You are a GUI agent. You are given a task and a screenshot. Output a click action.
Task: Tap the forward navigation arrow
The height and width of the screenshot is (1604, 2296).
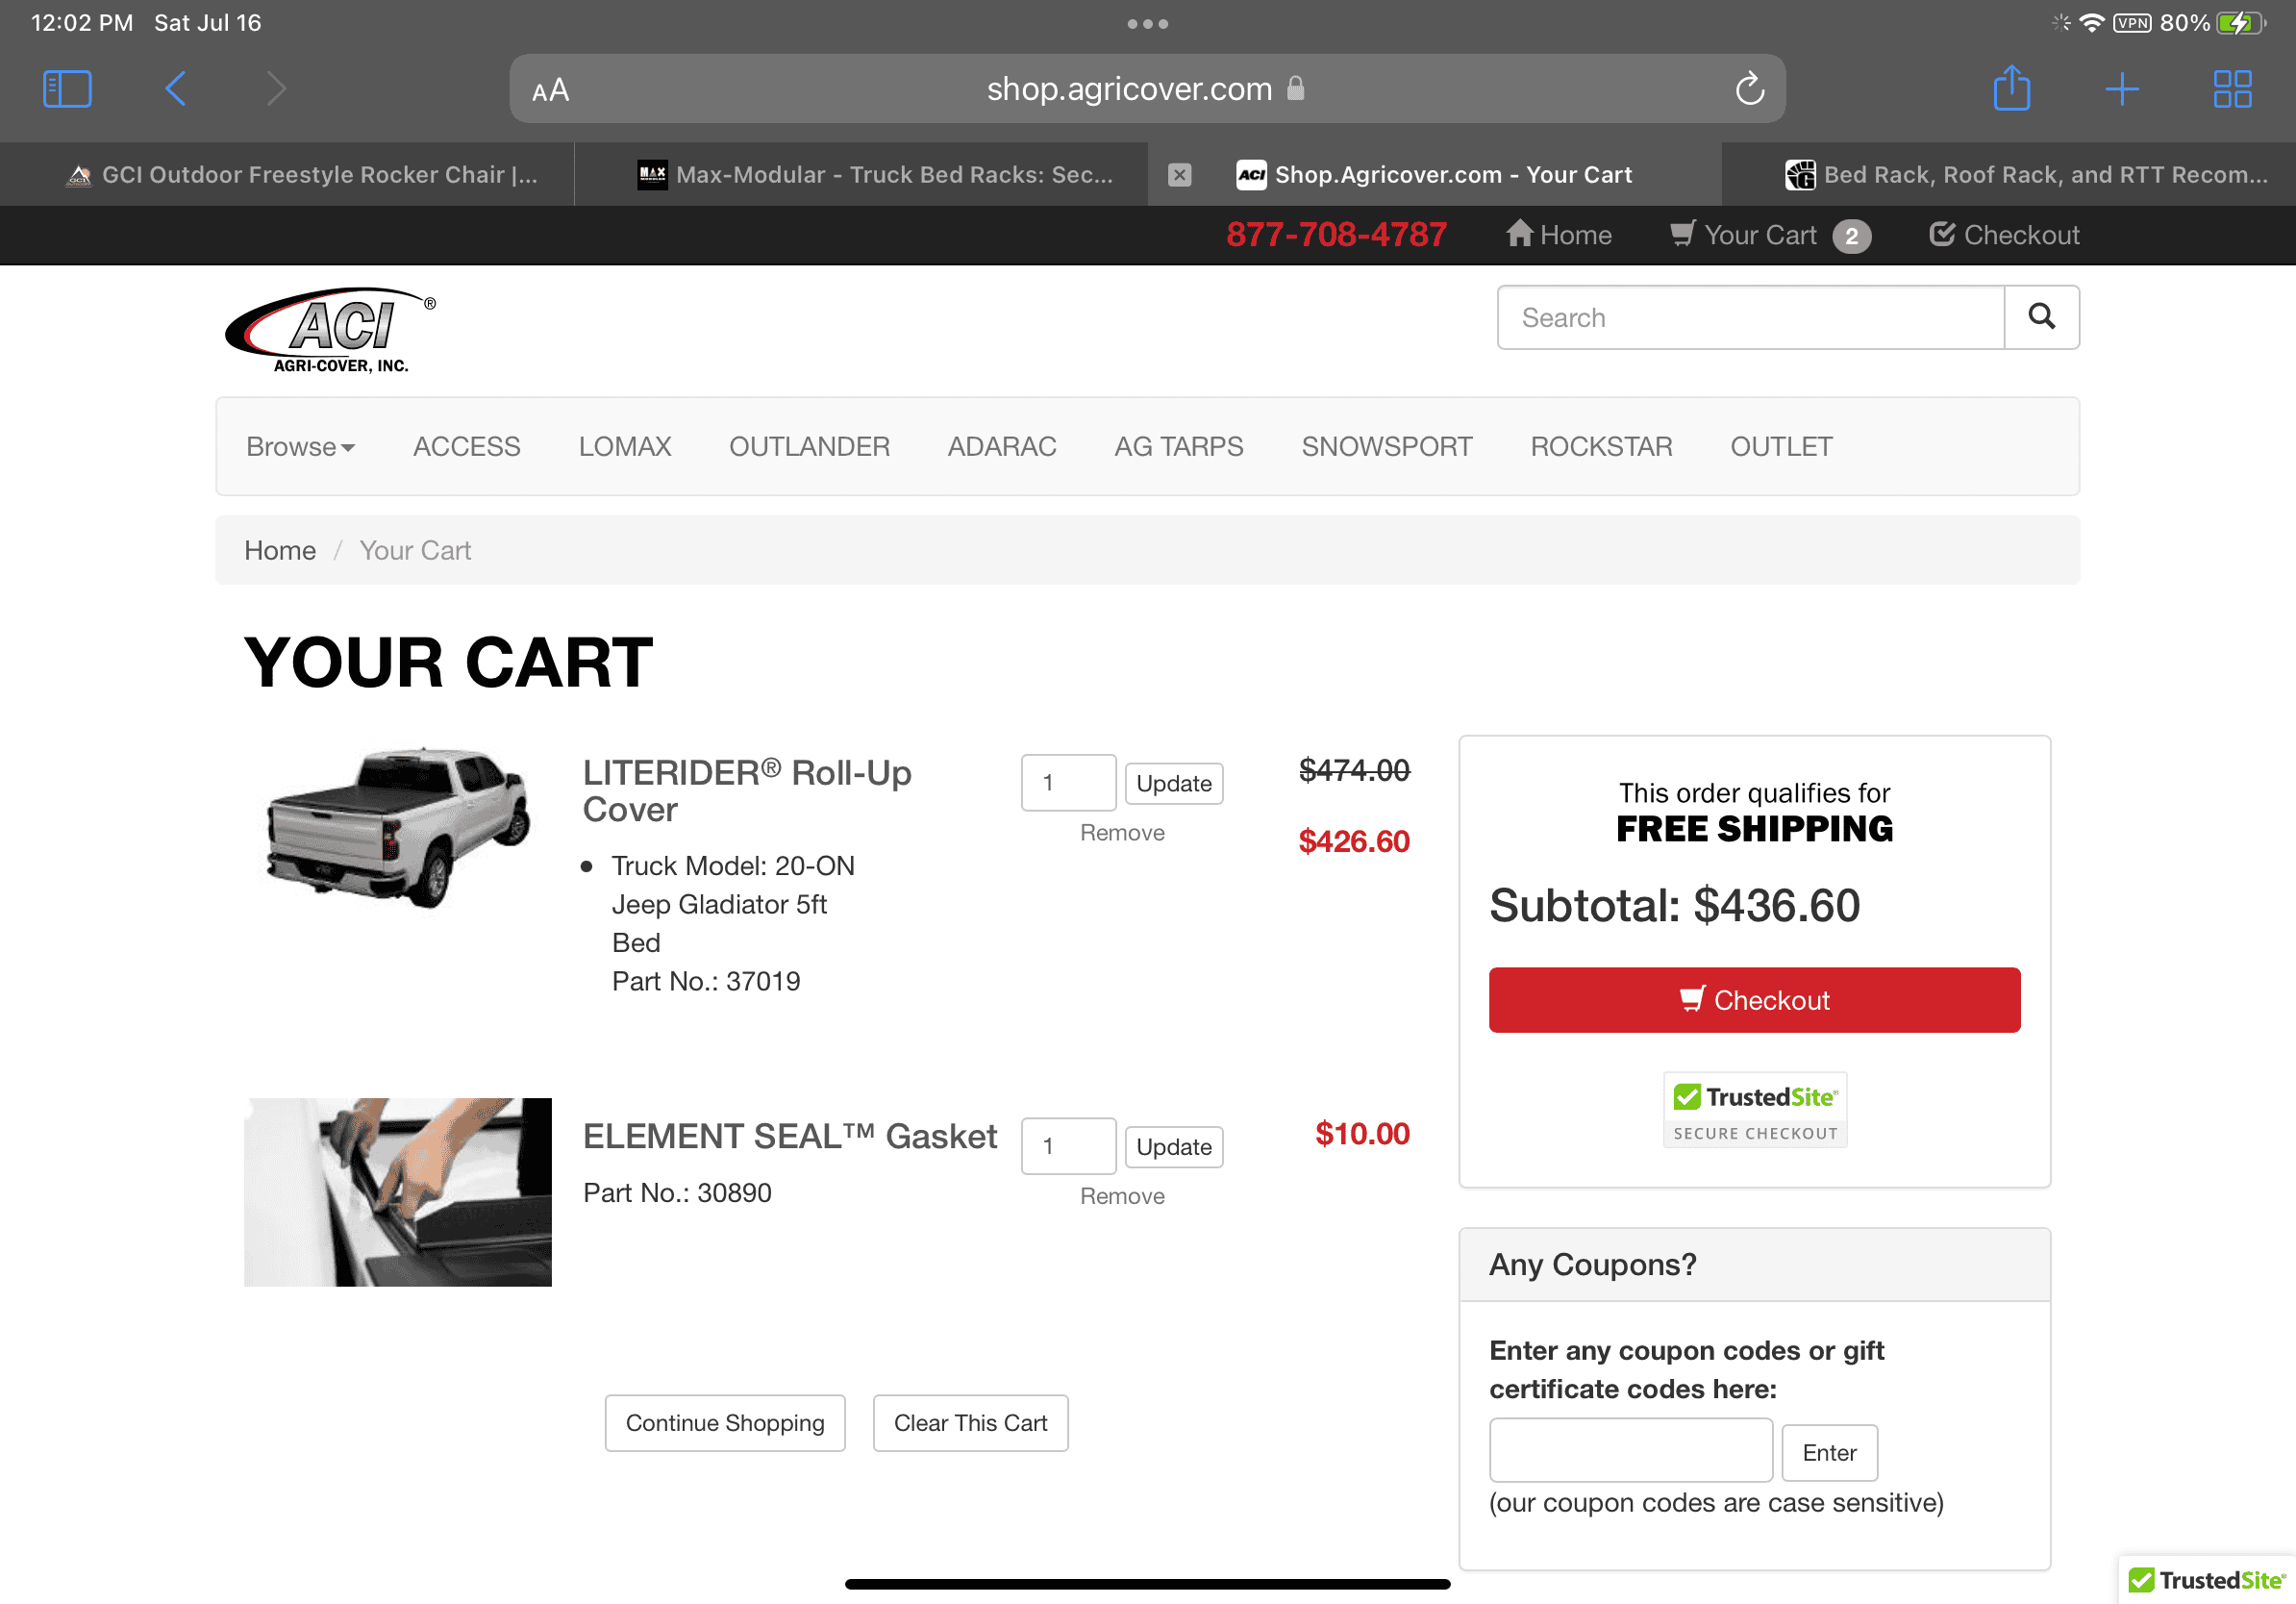(x=277, y=89)
